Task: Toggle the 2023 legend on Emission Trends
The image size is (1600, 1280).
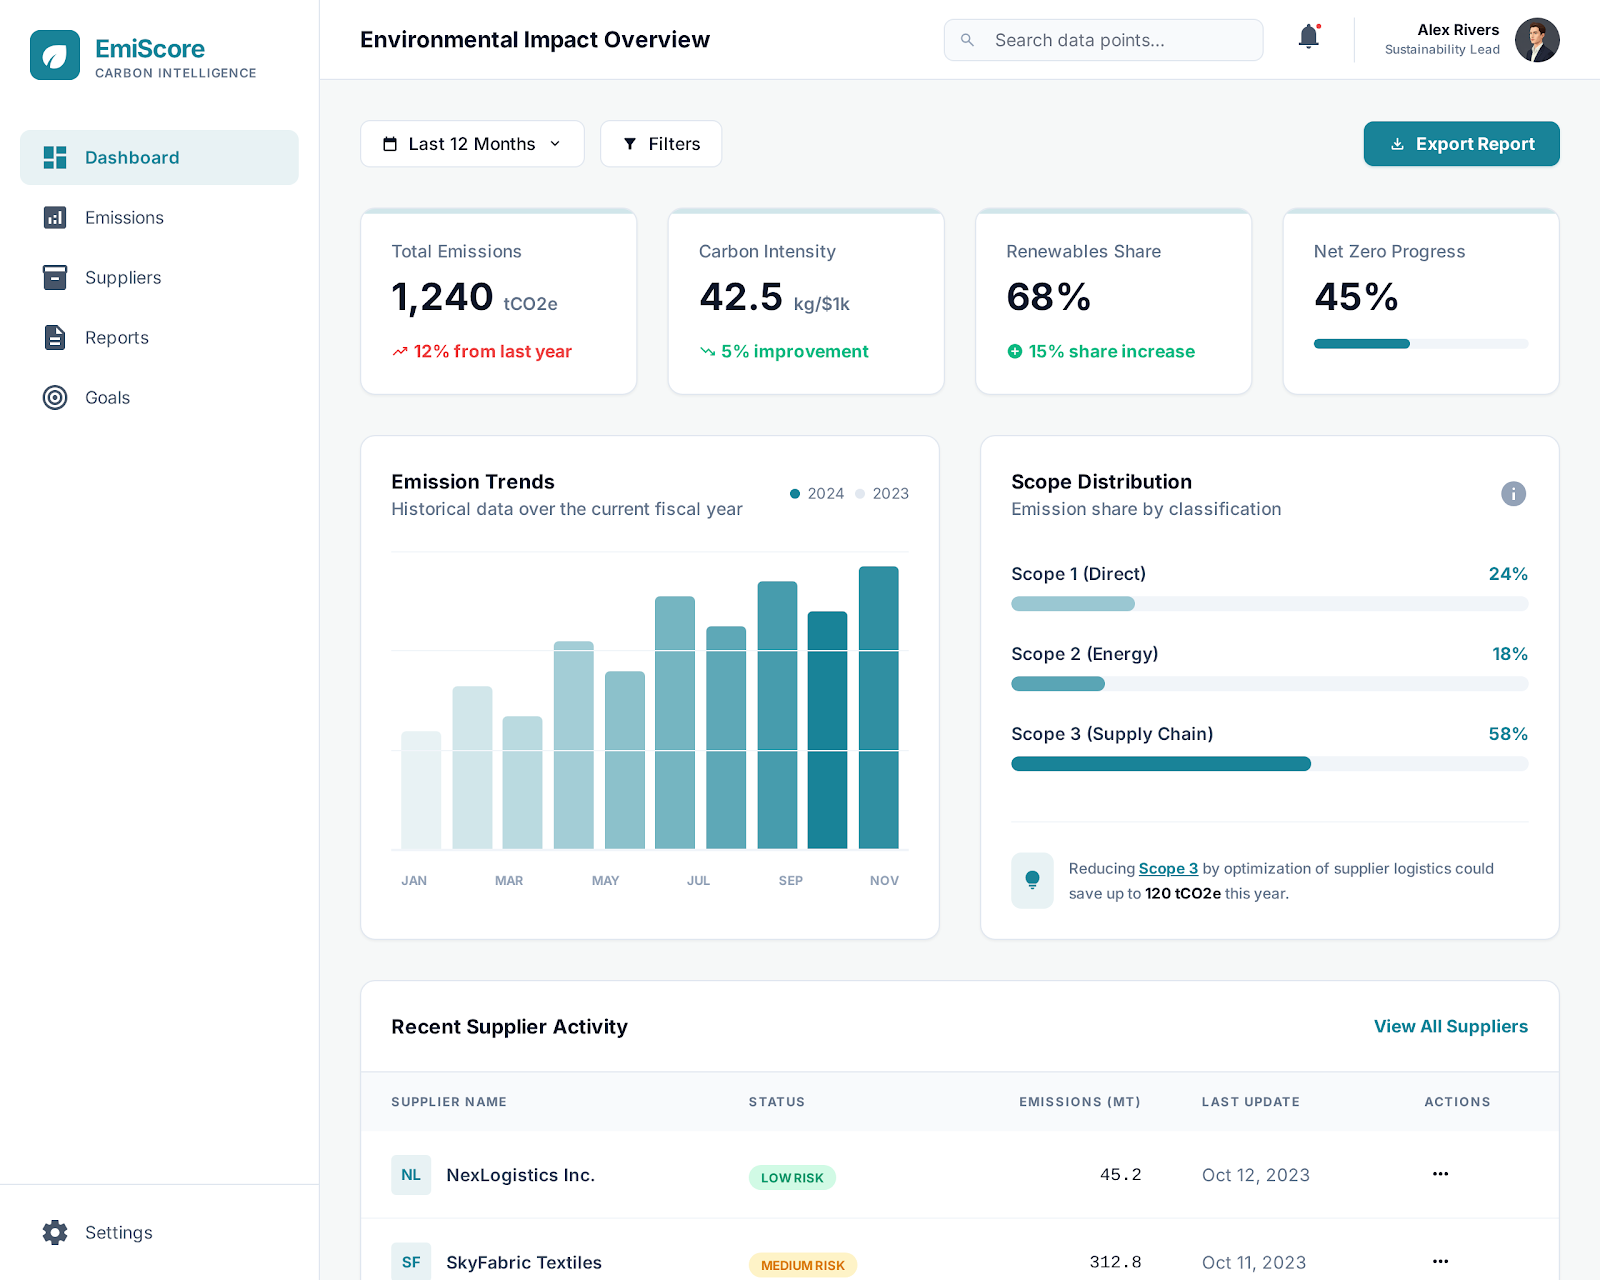Action: pos(883,493)
